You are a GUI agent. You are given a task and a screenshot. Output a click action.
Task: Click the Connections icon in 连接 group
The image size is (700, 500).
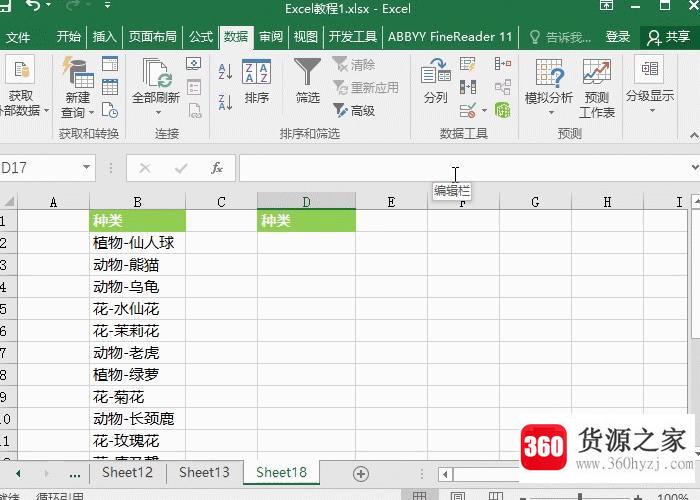coord(194,64)
